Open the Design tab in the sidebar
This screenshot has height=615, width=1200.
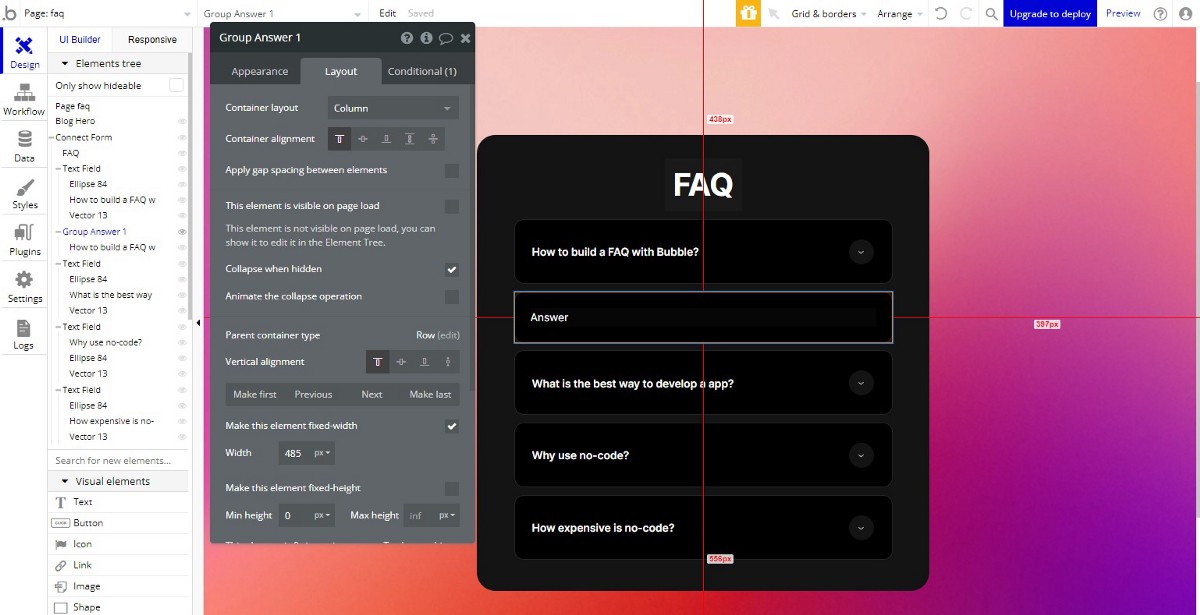24,52
